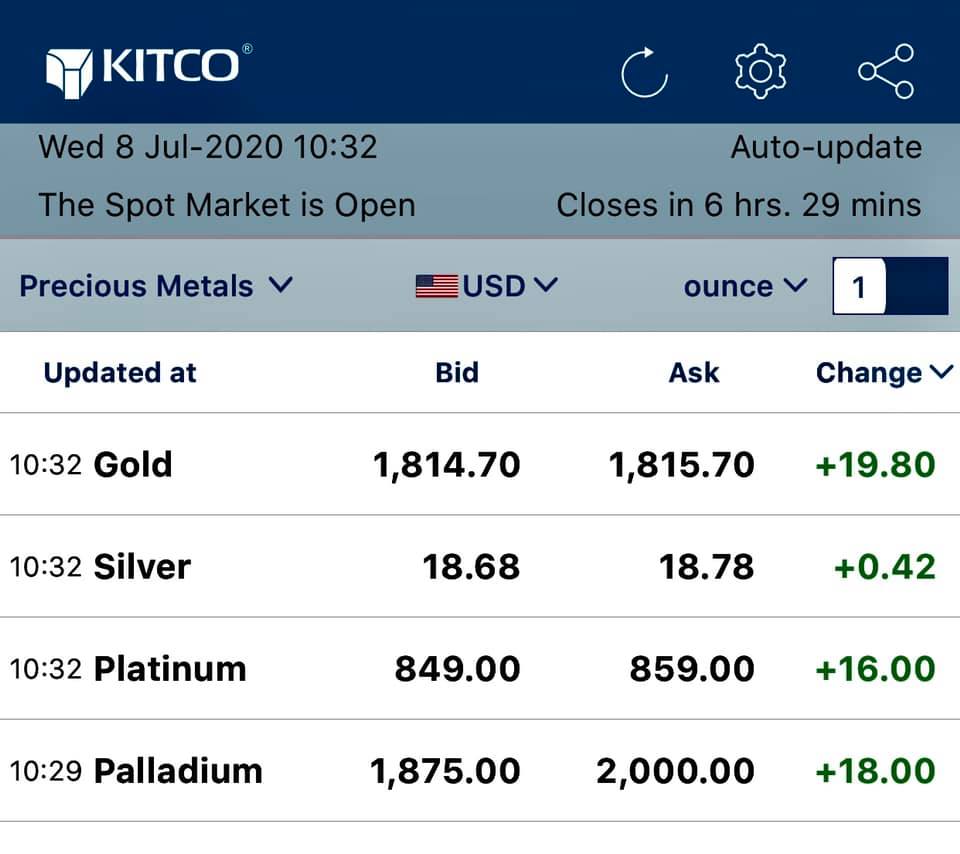Screen dimensions: 960x854
Task: Open the Silver price details
Action: (142, 567)
